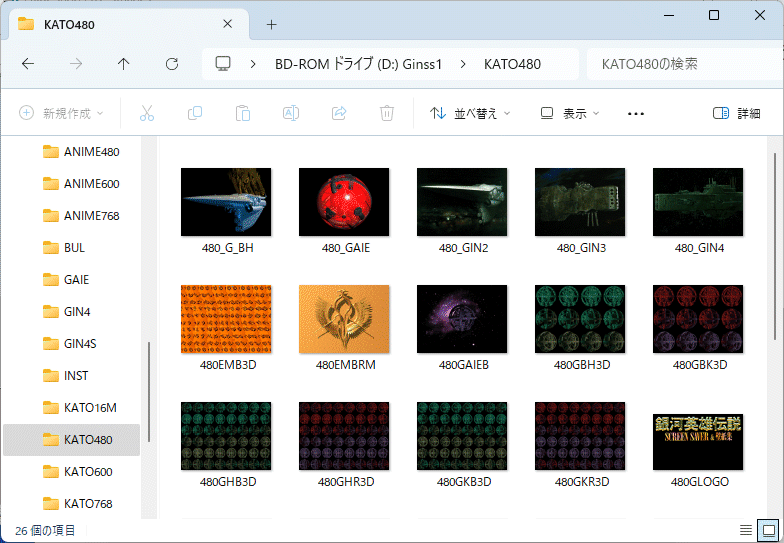Select the 480GAIEB nebula thumbnail

point(462,319)
